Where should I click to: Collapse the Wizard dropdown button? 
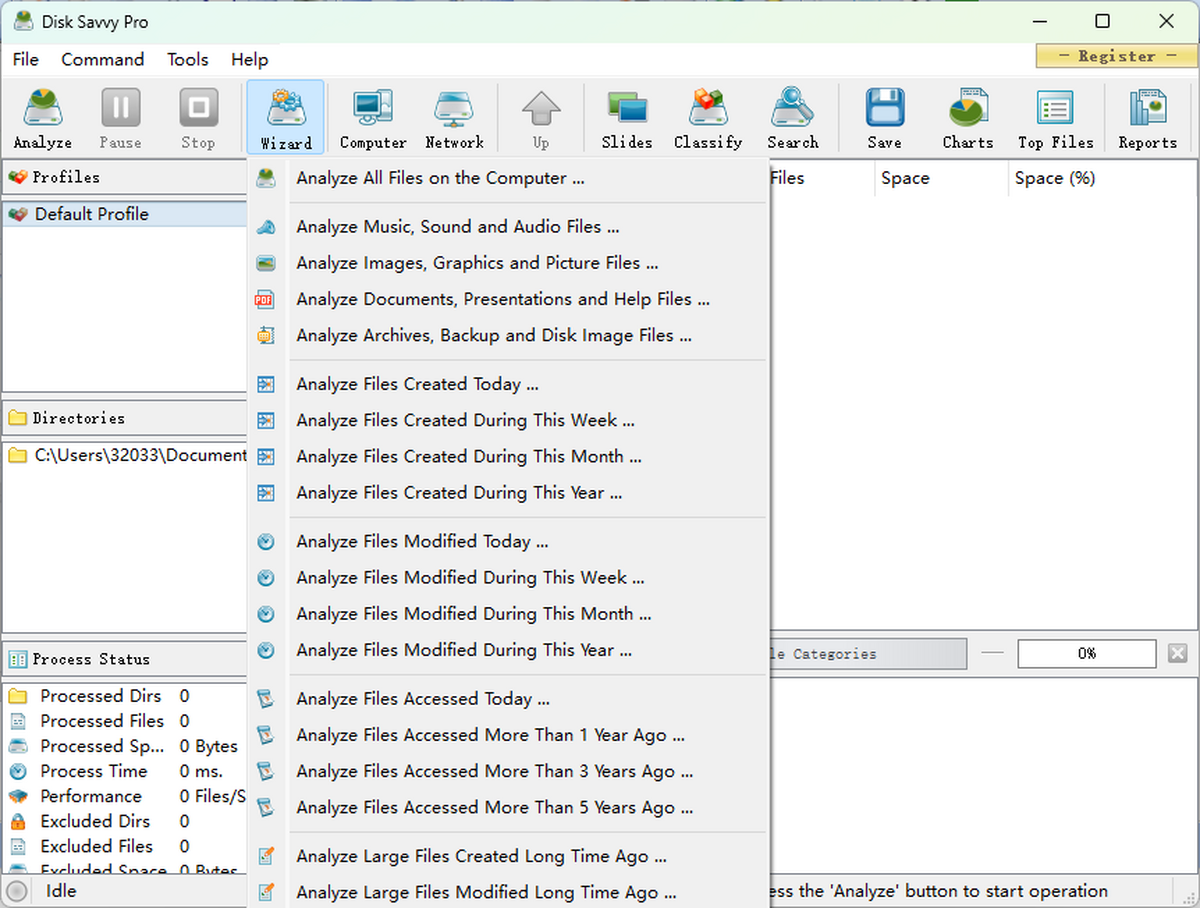(x=286, y=118)
